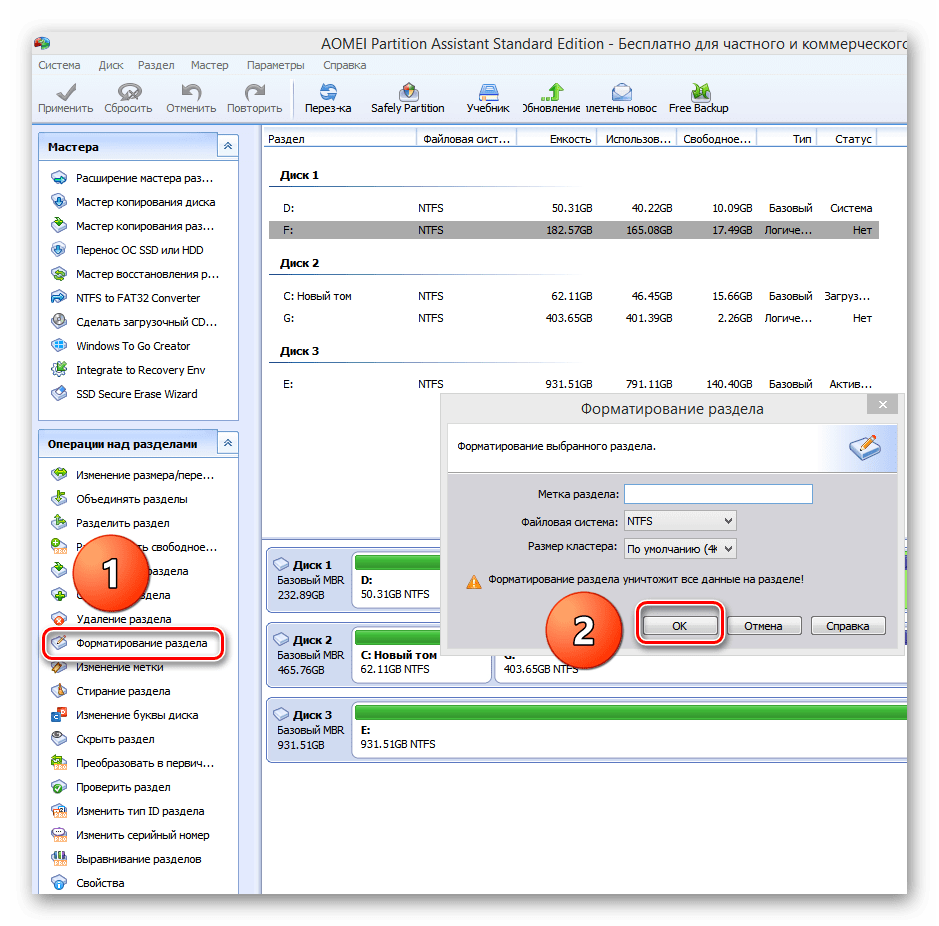
Task: Open NTFS to FAT32 Converter
Action: (138, 298)
